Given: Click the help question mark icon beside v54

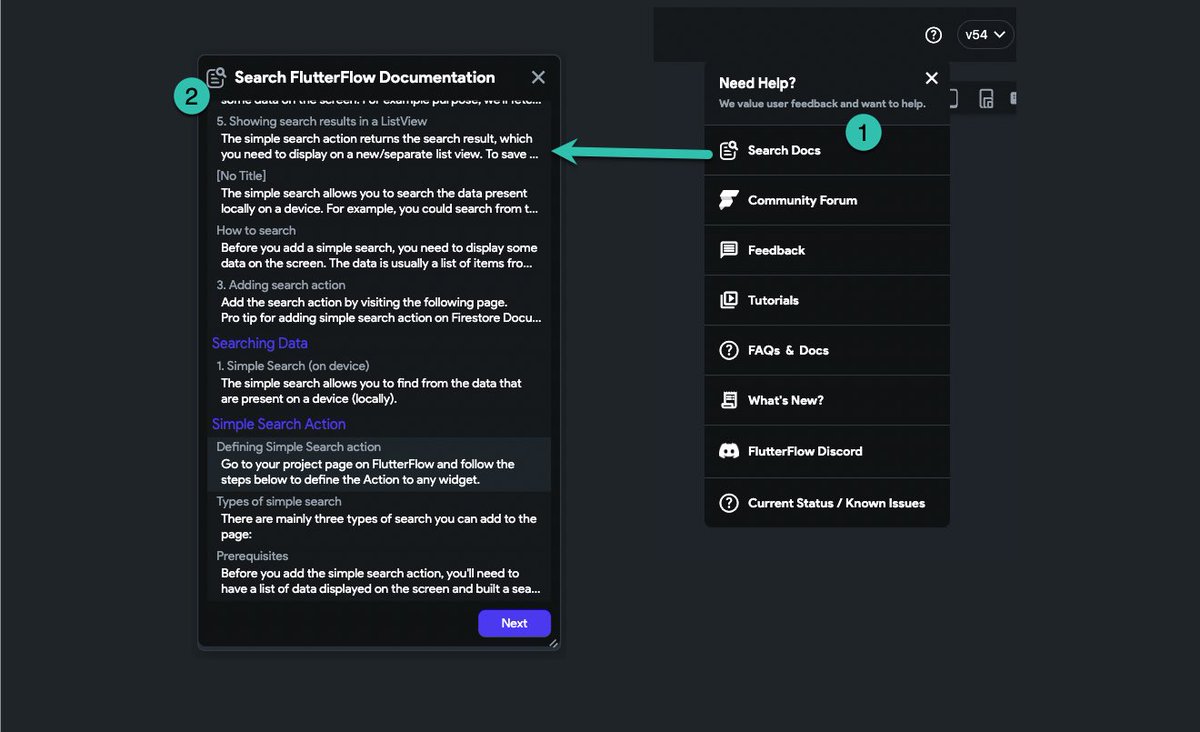Looking at the screenshot, I should coord(933,35).
